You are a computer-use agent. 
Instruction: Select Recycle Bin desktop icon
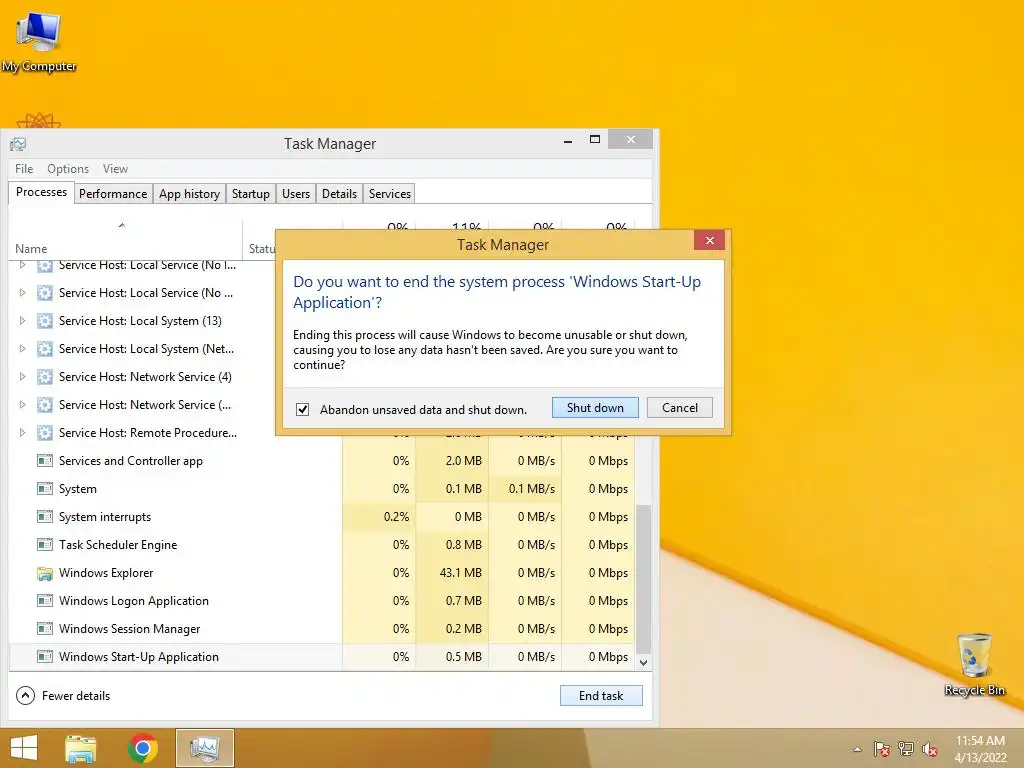point(974,664)
